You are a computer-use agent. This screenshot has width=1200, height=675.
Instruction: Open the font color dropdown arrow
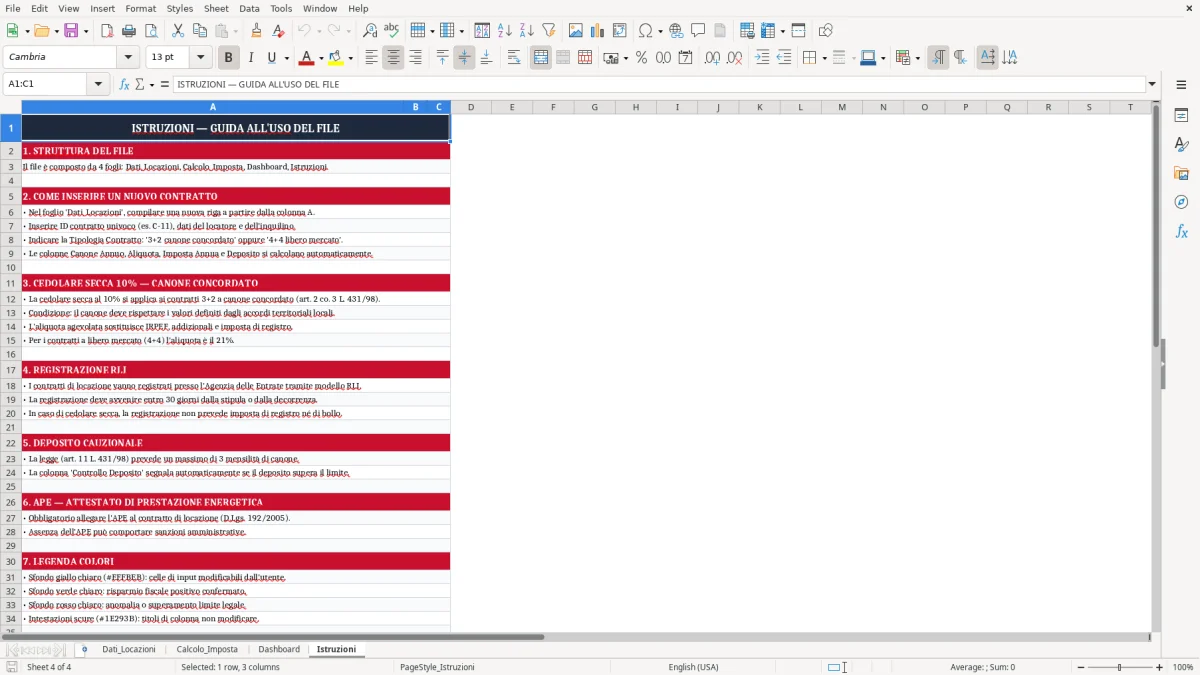point(321,58)
